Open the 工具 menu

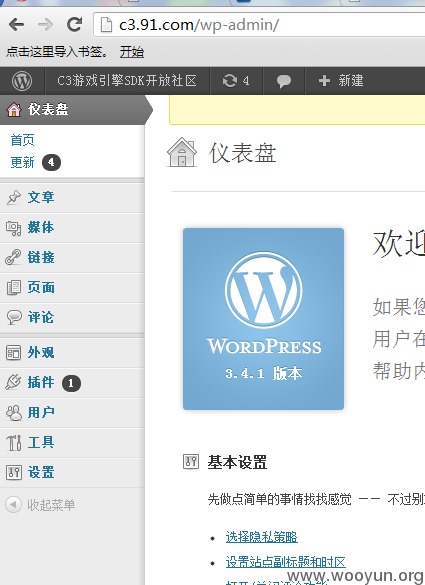click(x=72, y=443)
